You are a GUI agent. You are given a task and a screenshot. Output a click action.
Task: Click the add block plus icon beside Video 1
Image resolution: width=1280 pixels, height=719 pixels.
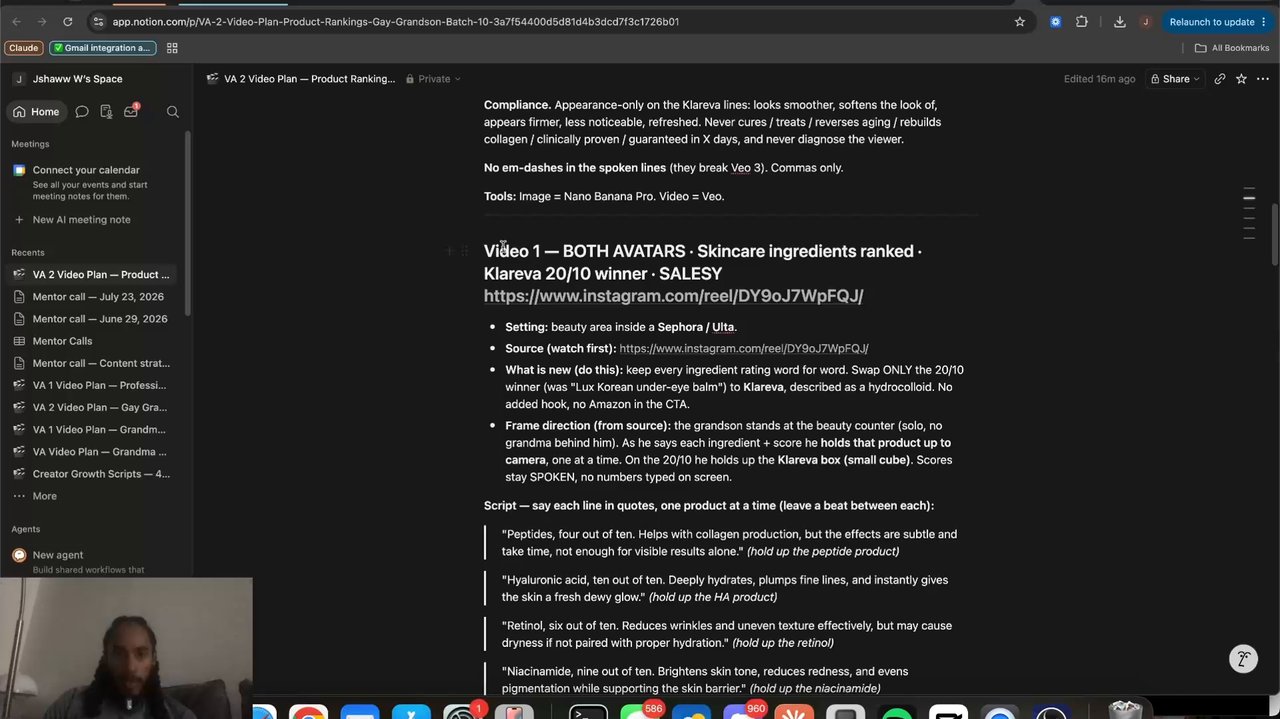pos(449,252)
